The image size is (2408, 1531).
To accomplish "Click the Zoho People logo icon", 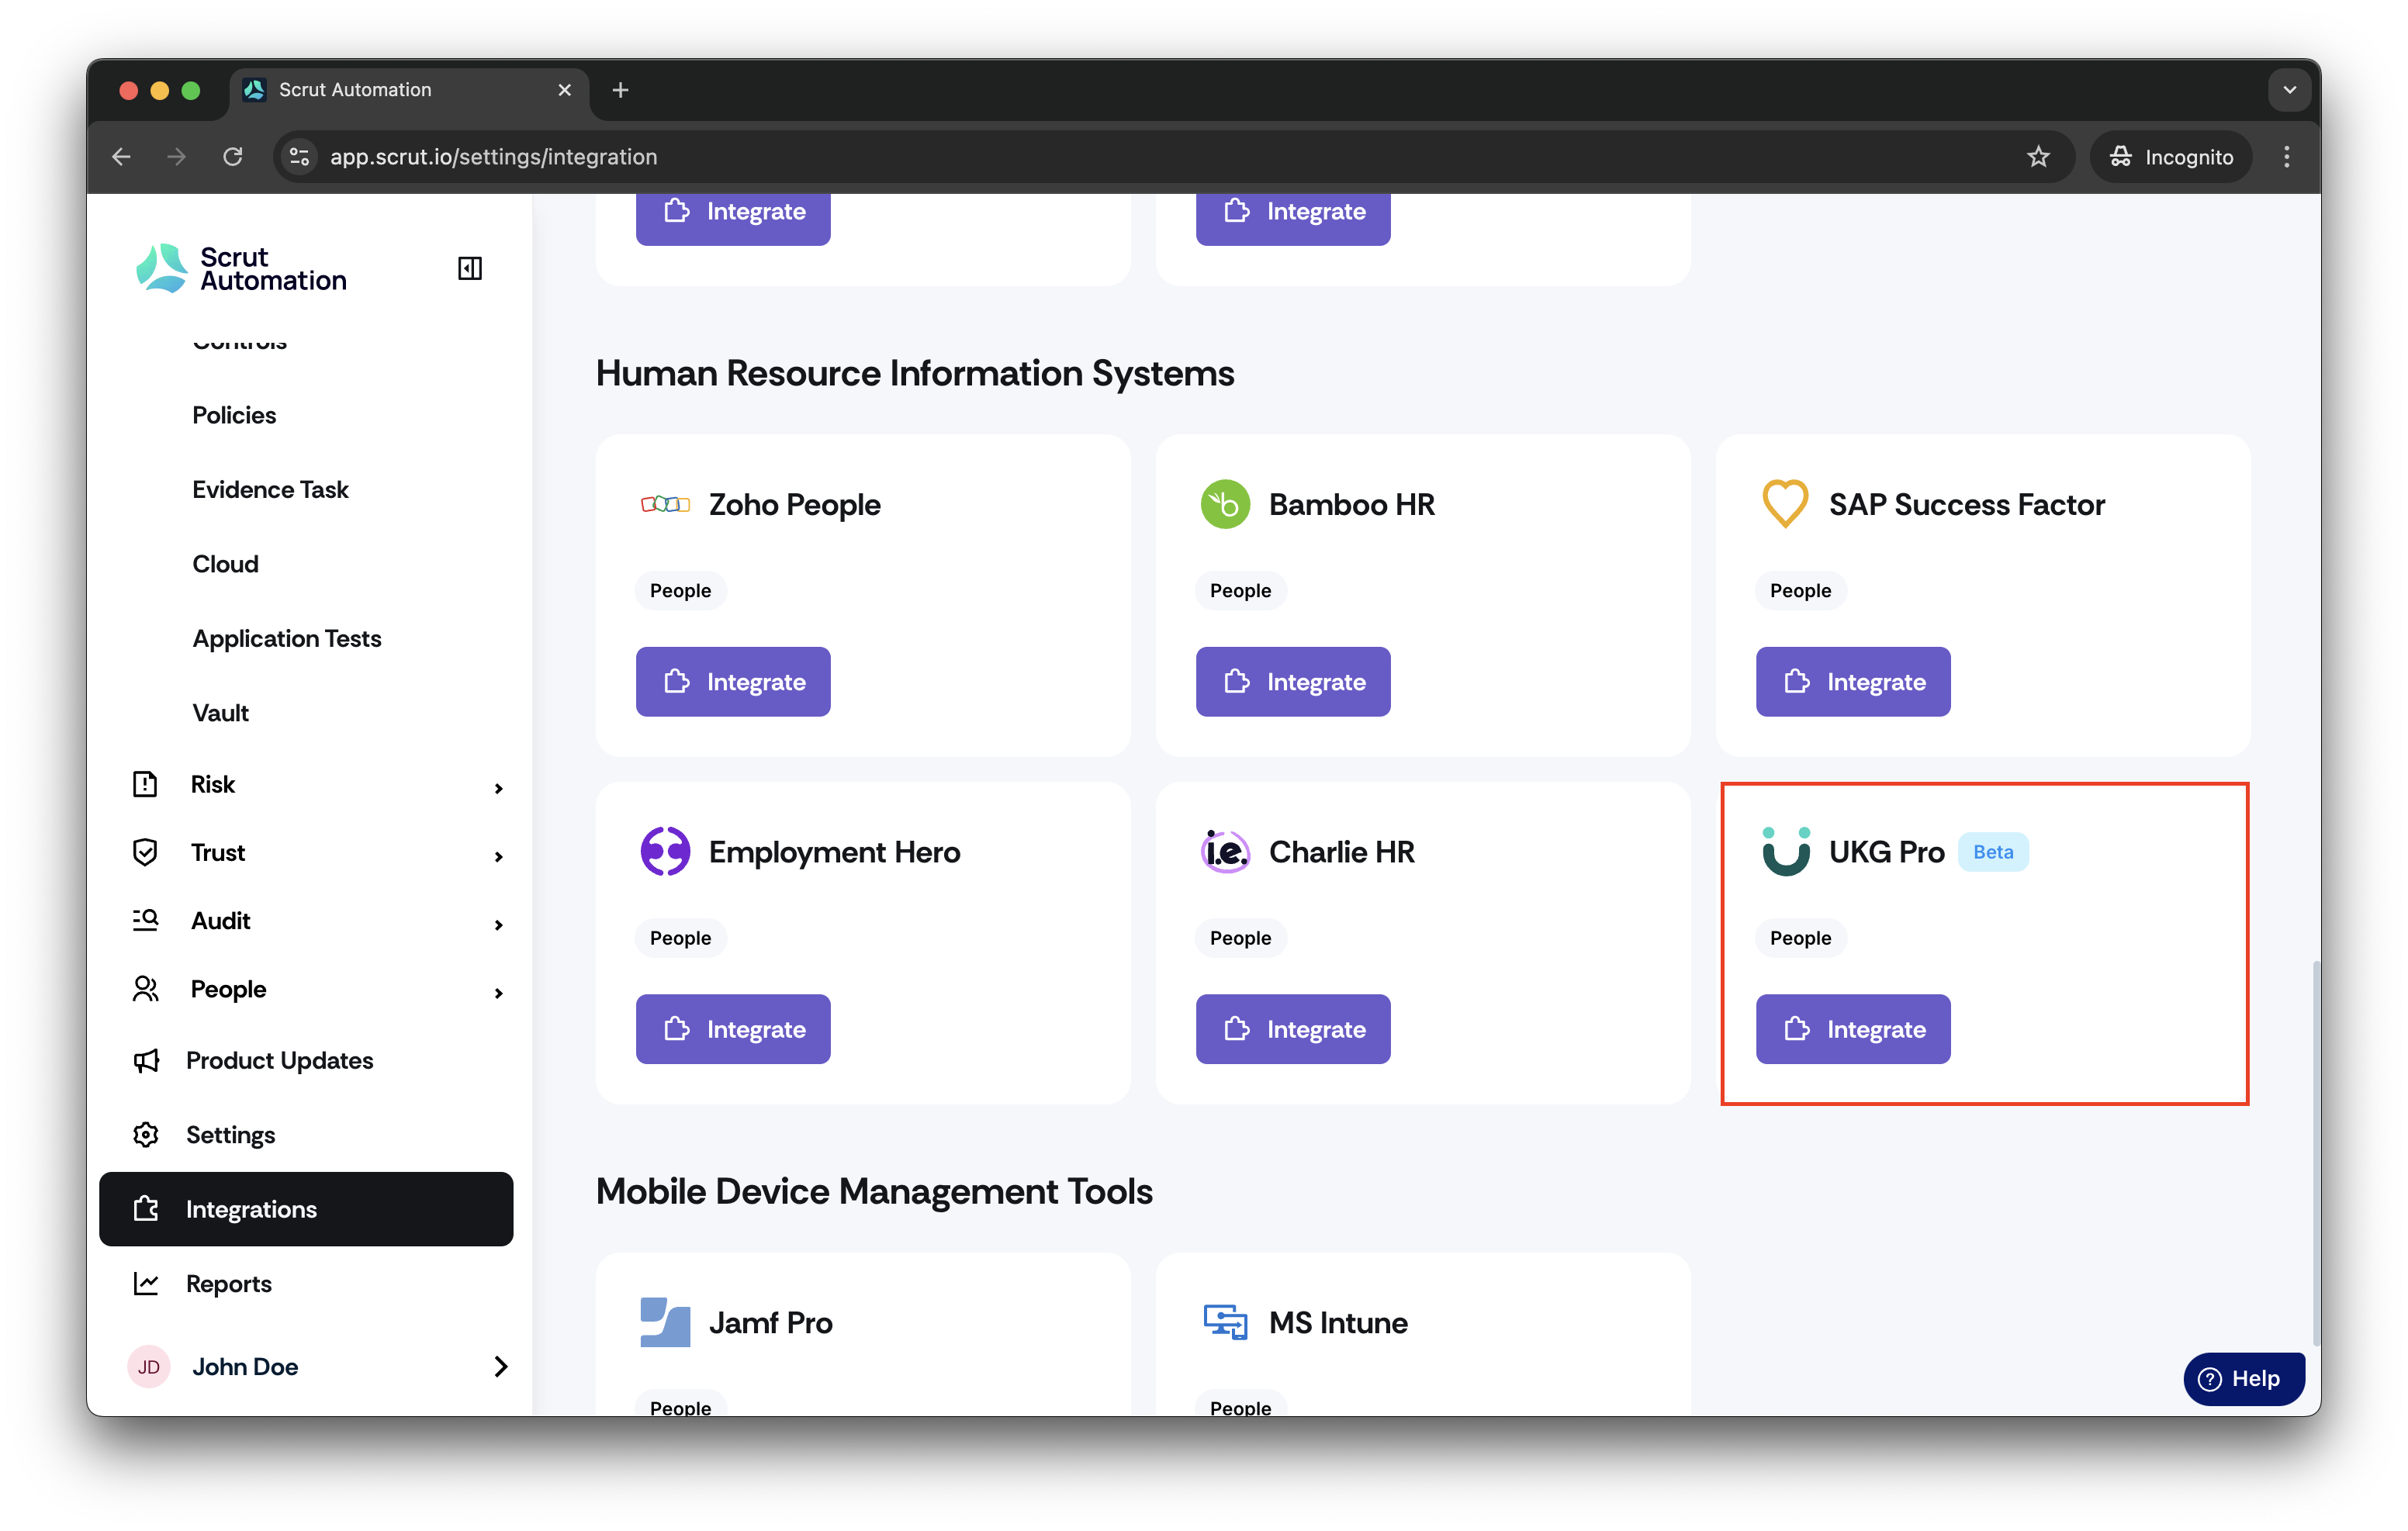I will 665,504.
